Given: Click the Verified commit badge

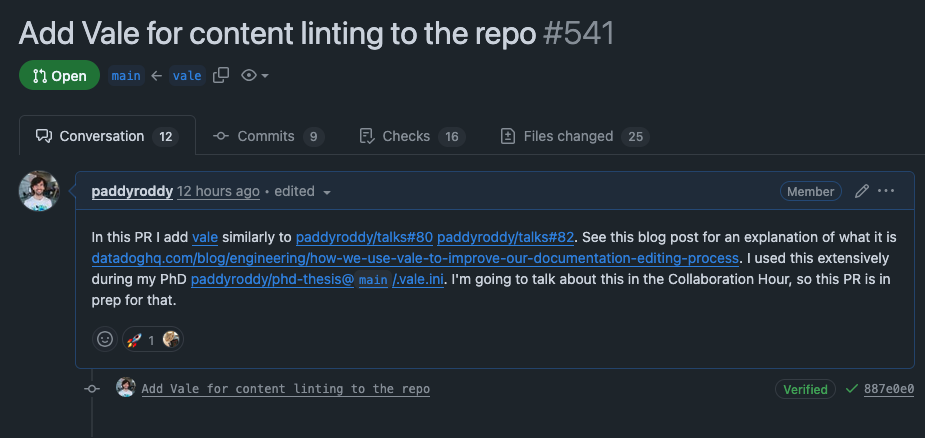Looking at the screenshot, I should point(805,389).
